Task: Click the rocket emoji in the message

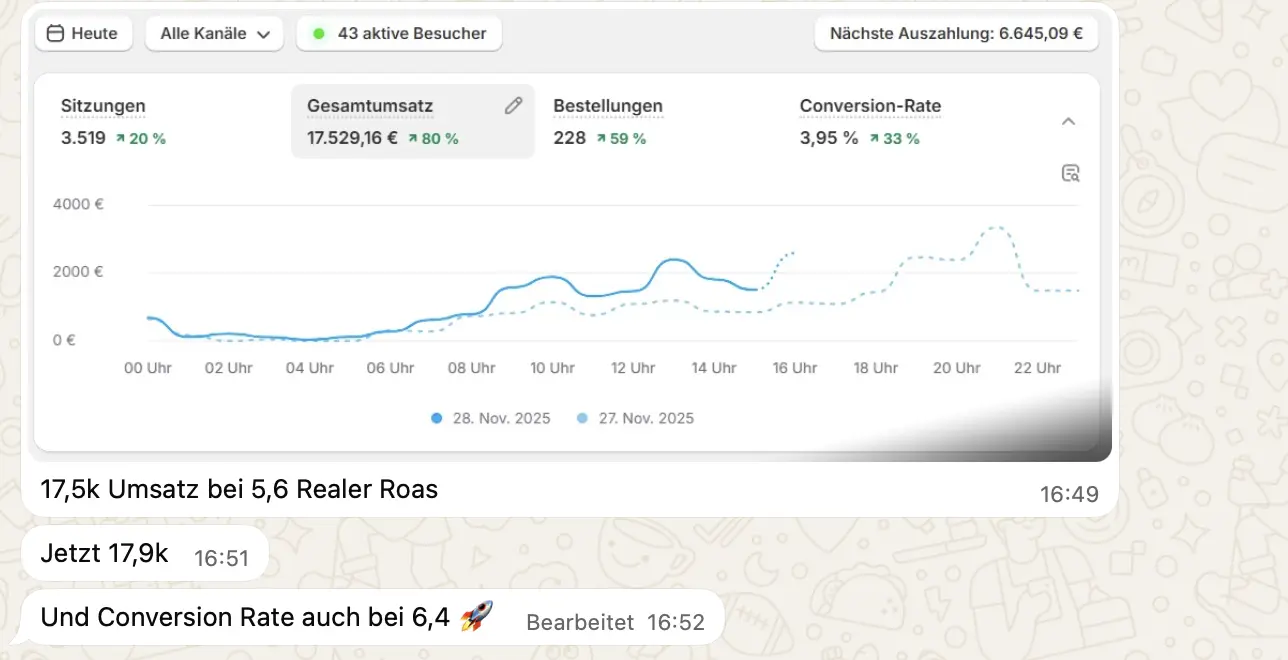Action: pyautogui.click(x=477, y=617)
